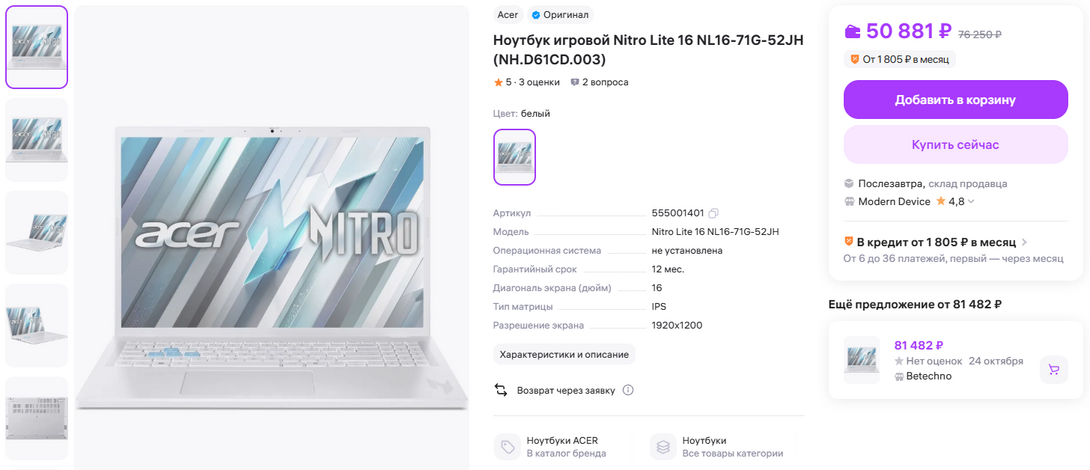This screenshot has height=470, width=1090.
Task: Select the second laptop thumbnail in gallery
Action: pyautogui.click(x=37, y=139)
